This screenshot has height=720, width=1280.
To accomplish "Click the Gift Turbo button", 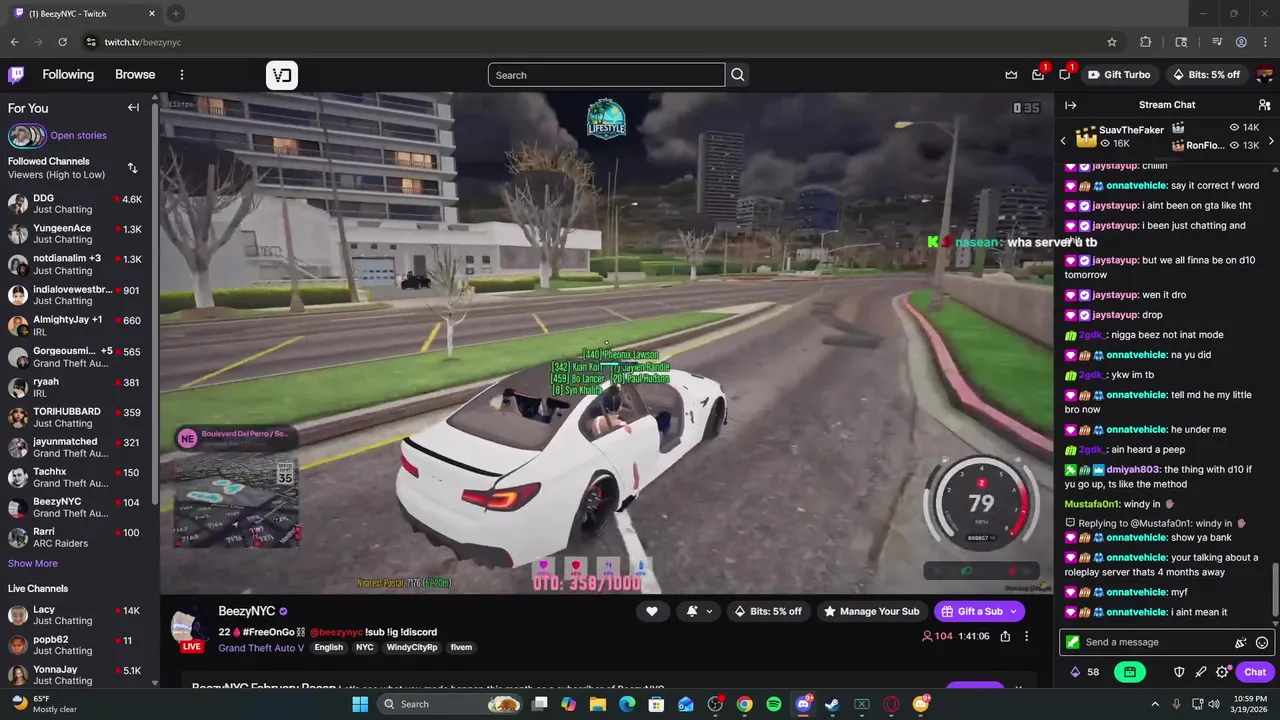I will coord(1119,75).
